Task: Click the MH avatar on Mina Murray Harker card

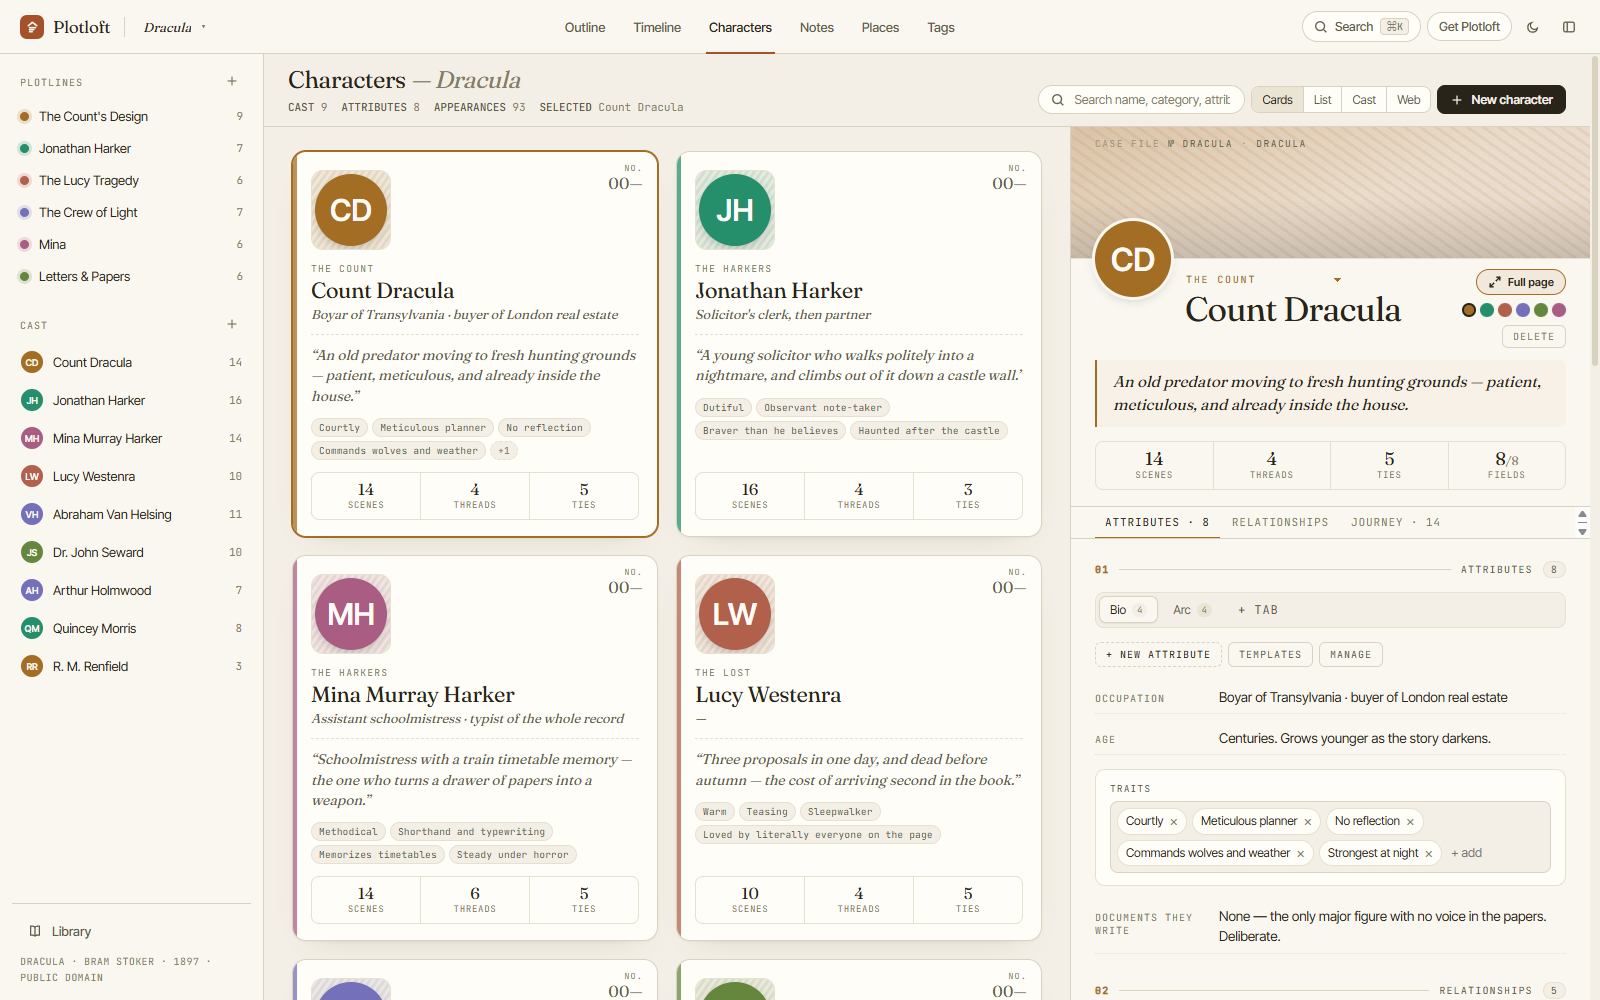Action: pyautogui.click(x=351, y=614)
